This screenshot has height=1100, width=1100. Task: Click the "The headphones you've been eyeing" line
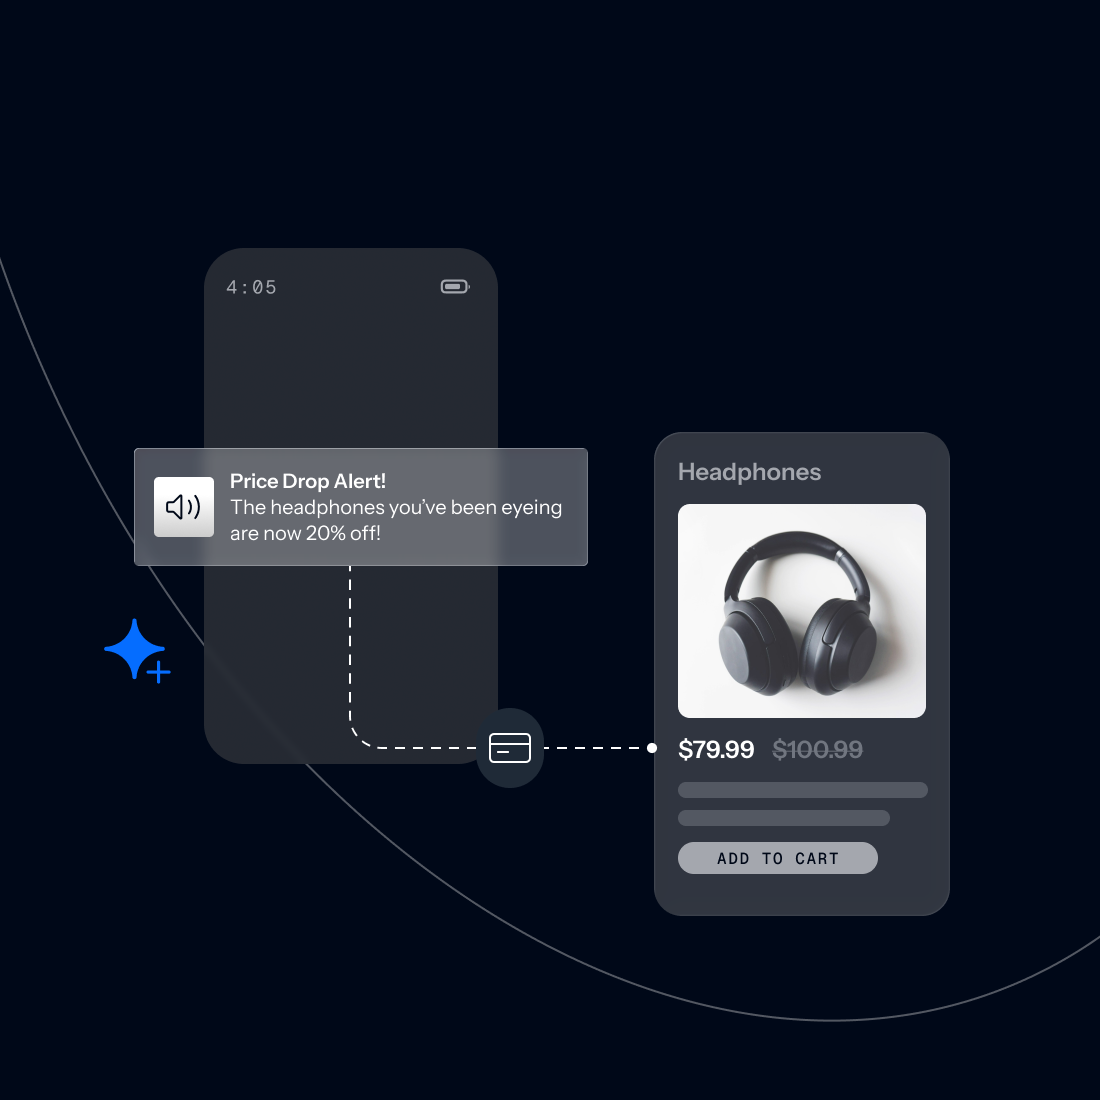click(395, 507)
